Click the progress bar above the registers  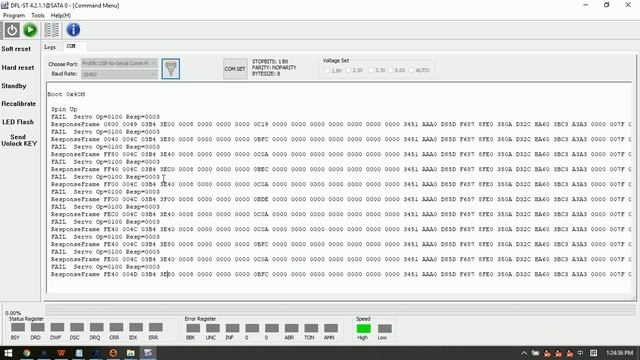click(x=340, y=309)
